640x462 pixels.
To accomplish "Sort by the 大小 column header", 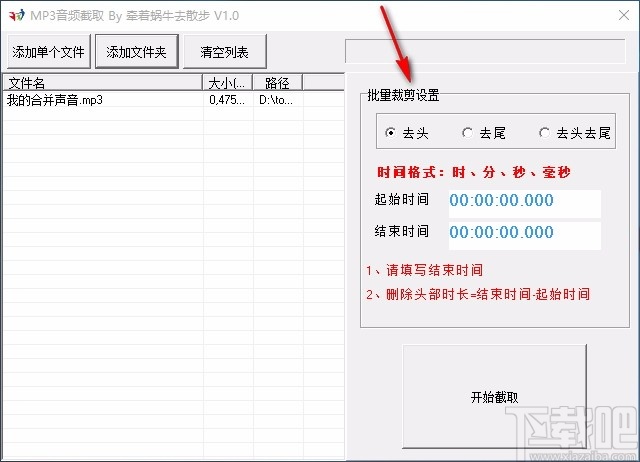I will 228,83.
